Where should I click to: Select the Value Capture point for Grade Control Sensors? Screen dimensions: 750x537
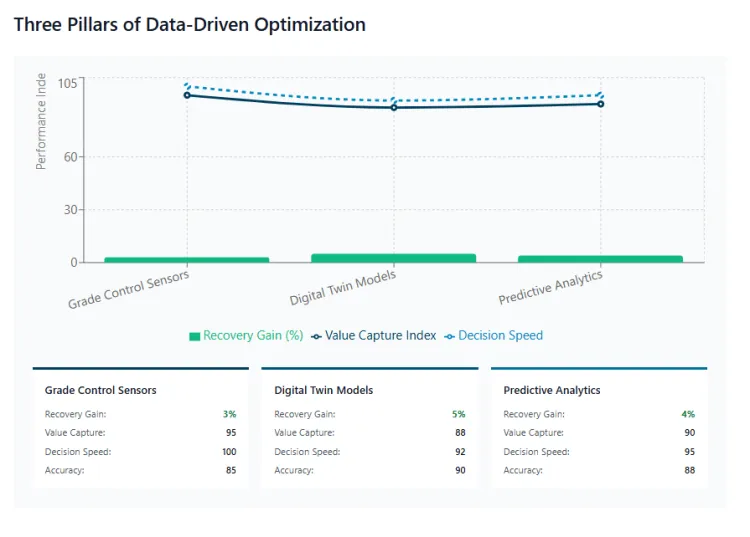187,95
